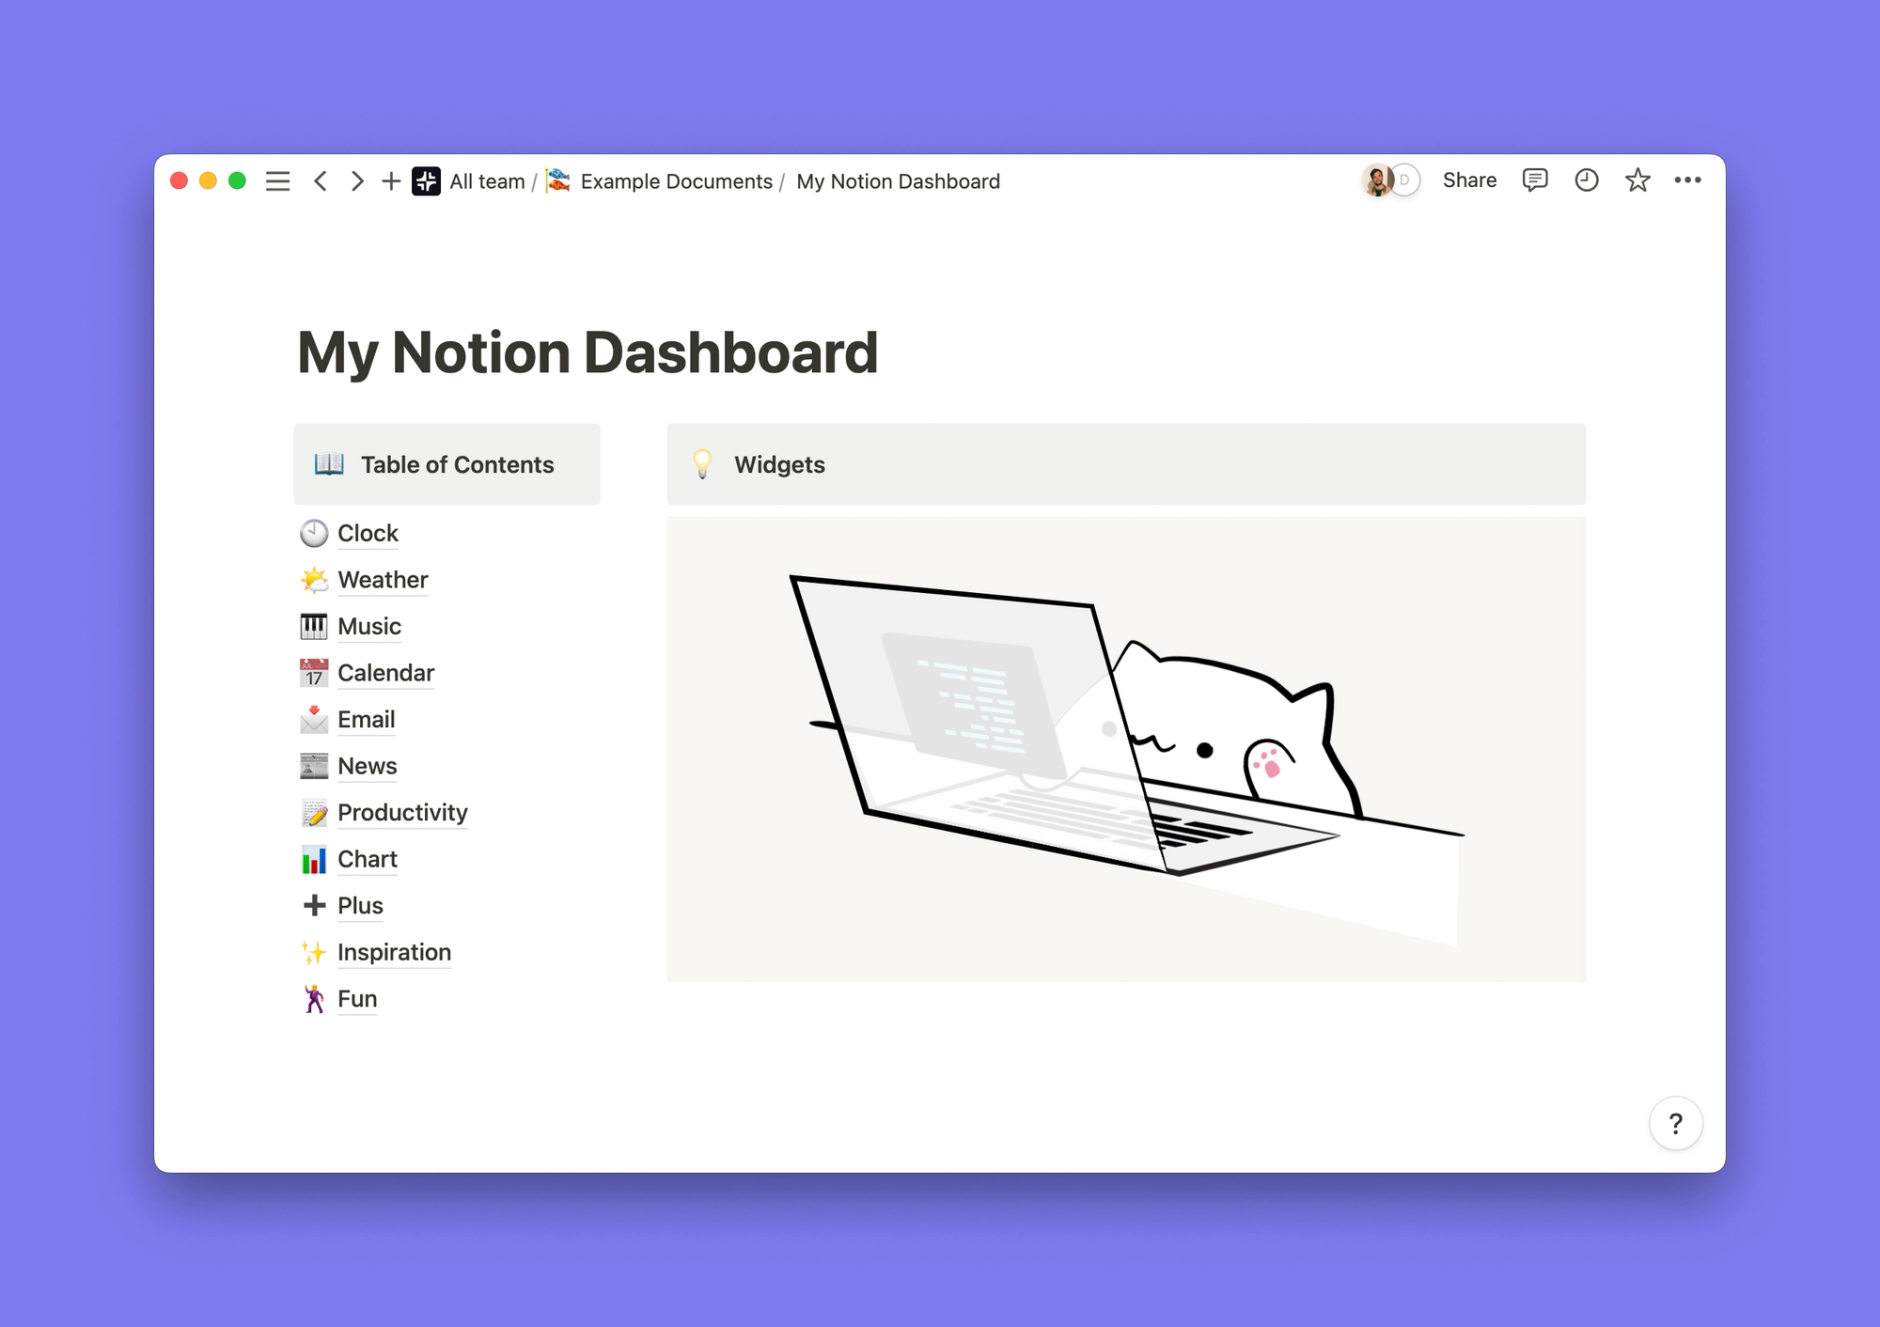The width and height of the screenshot is (1880, 1327).
Task: Click the D guest avatar circle
Action: [x=1405, y=180]
